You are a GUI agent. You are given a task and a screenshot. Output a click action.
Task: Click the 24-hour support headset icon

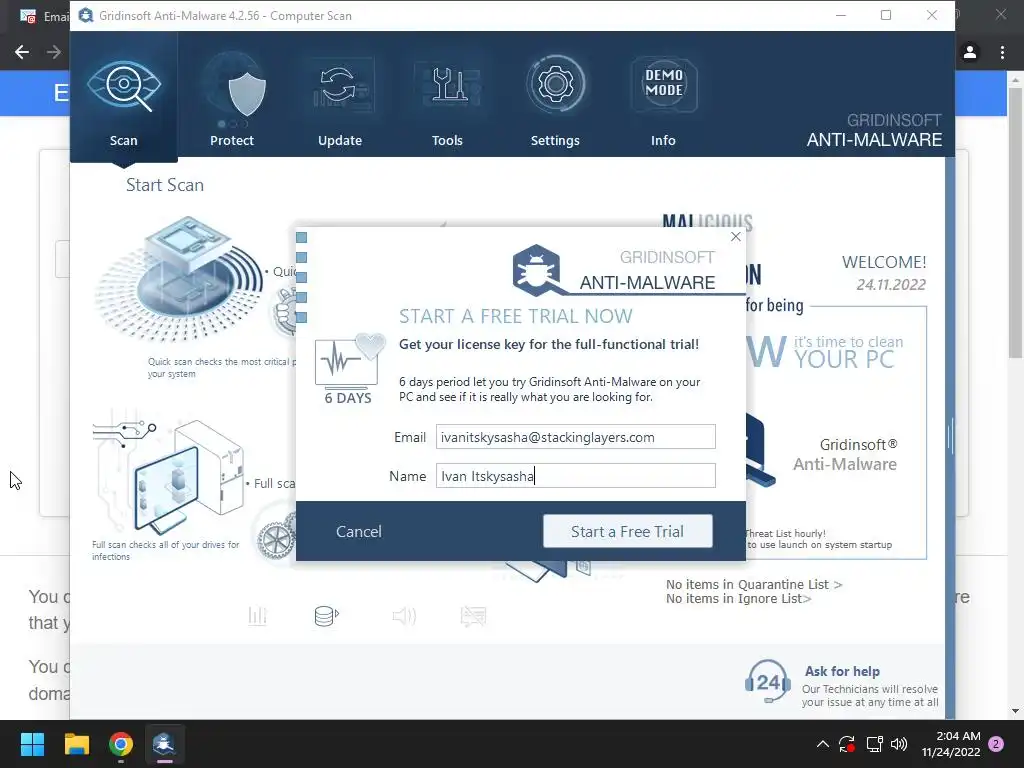(x=768, y=682)
